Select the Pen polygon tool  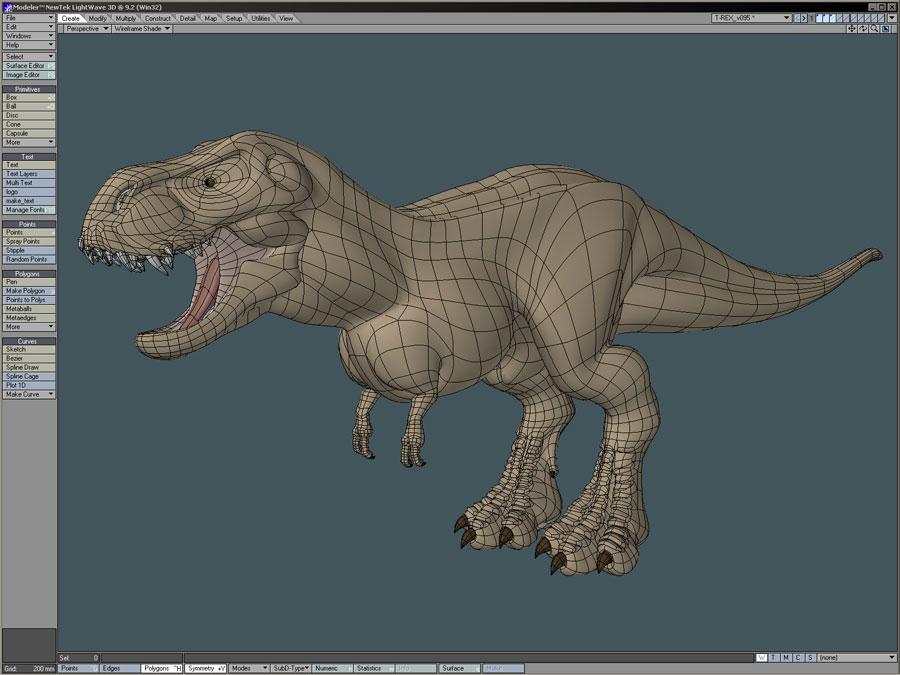pos(29,282)
